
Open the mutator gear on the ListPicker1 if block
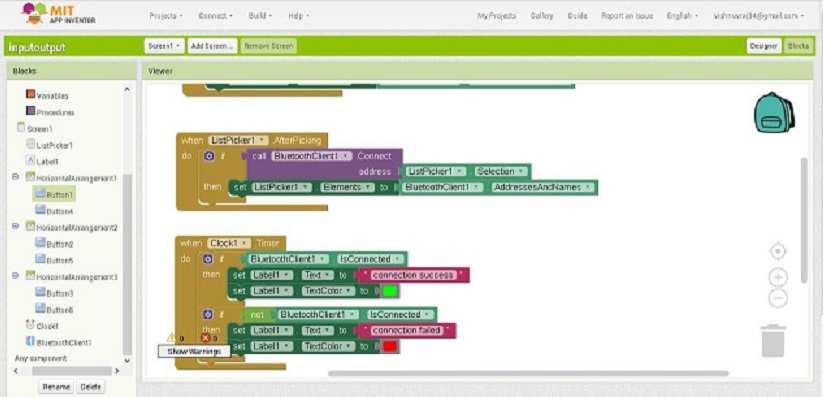point(209,156)
